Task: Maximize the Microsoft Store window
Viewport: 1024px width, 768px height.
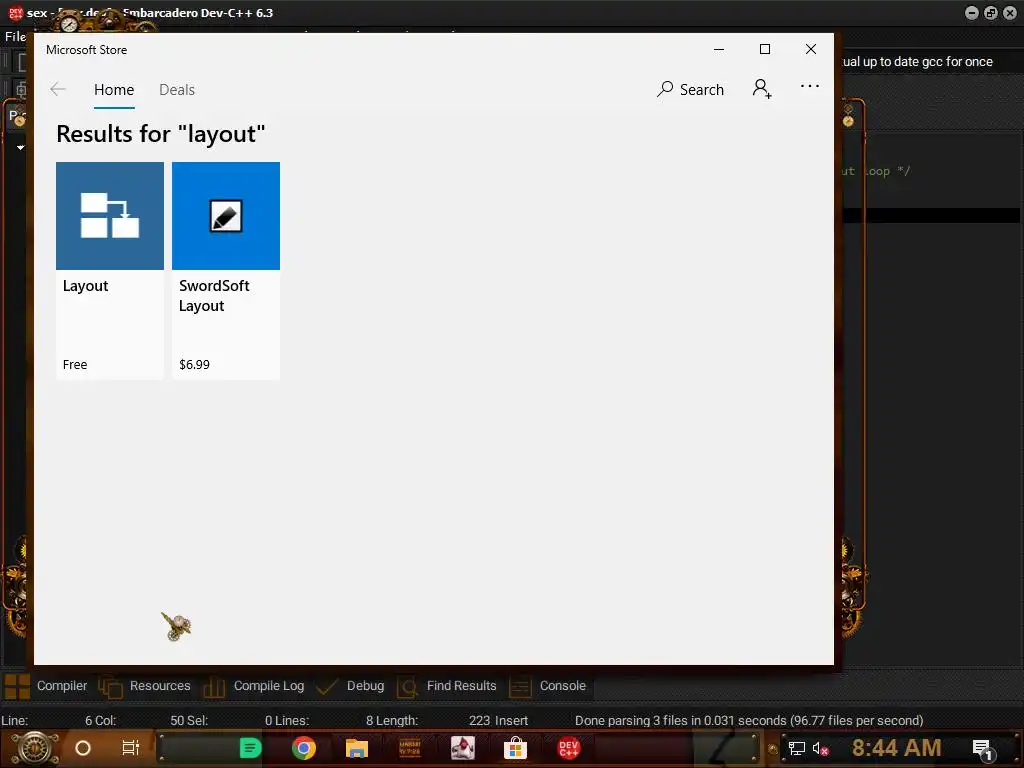Action: coord(765,49)
